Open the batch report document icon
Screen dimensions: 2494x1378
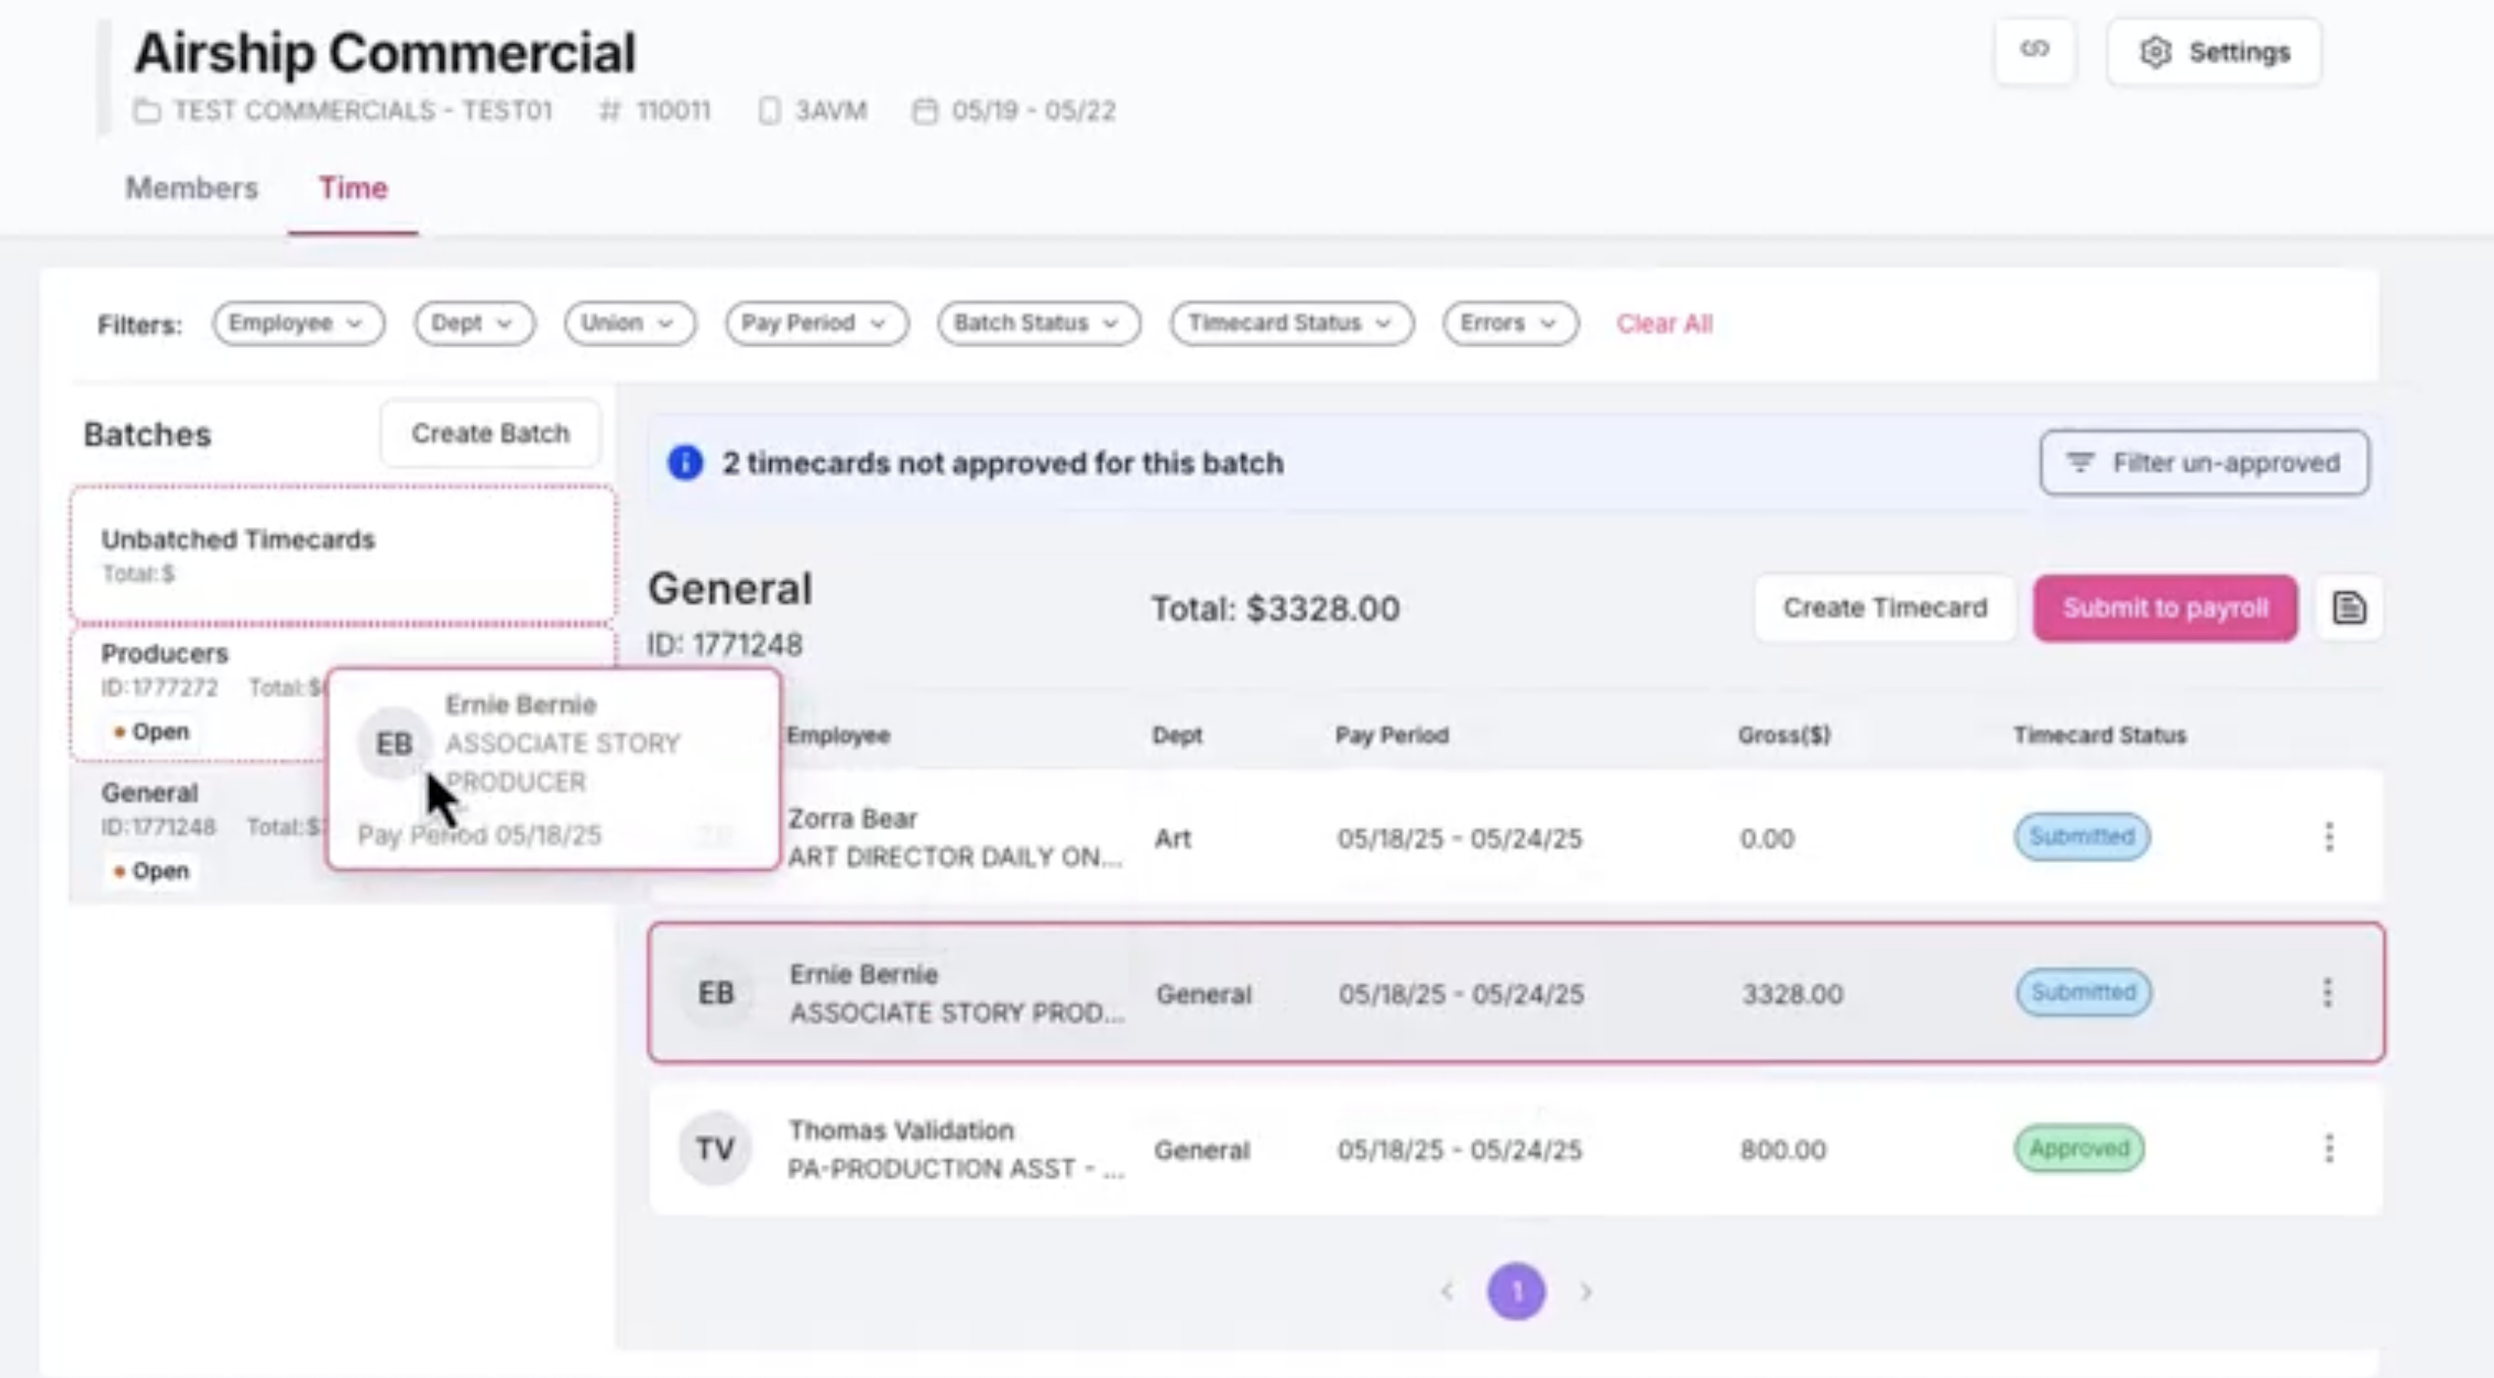[x=2348, y=607]
